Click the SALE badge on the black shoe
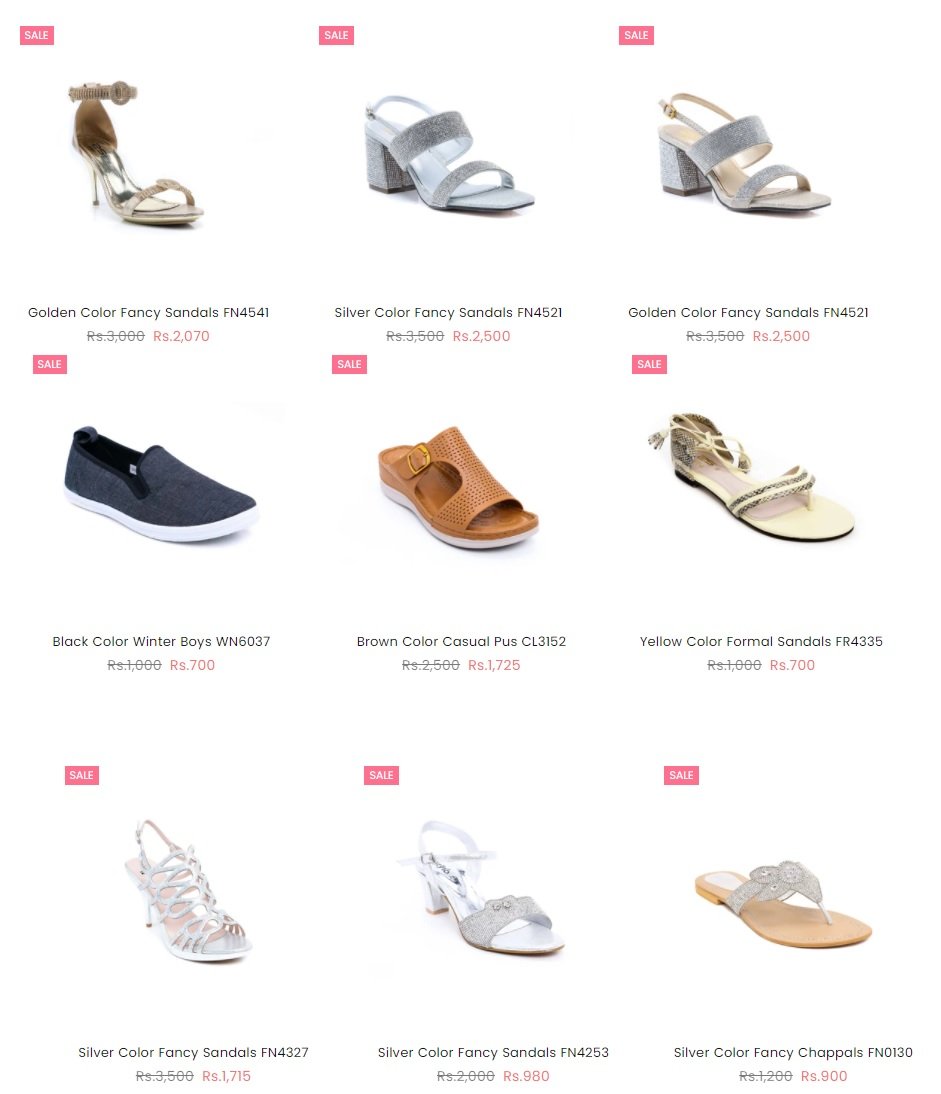This screenshot has width=941, height=1094. [50, 364]
